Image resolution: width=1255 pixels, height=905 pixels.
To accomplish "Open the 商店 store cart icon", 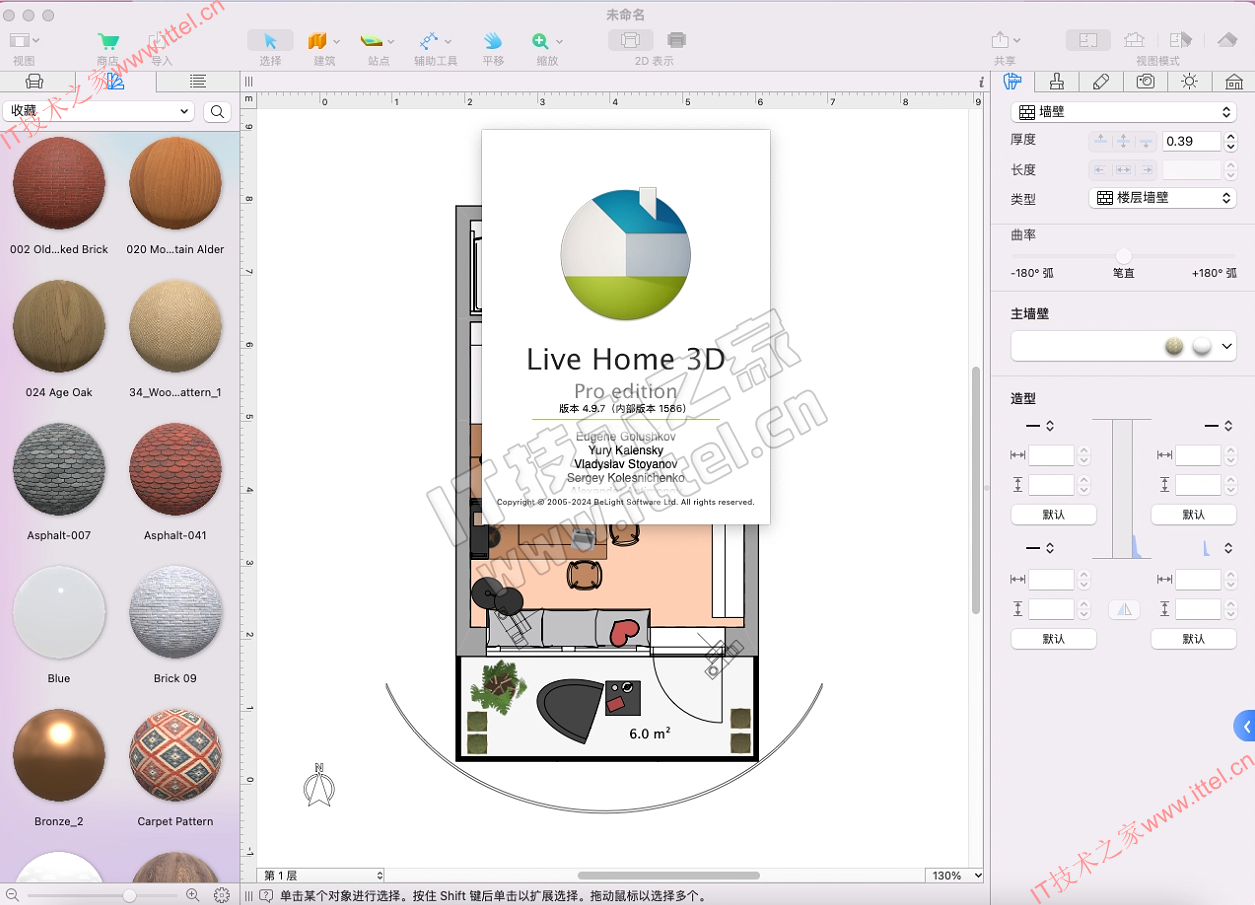I will [108, 41].
